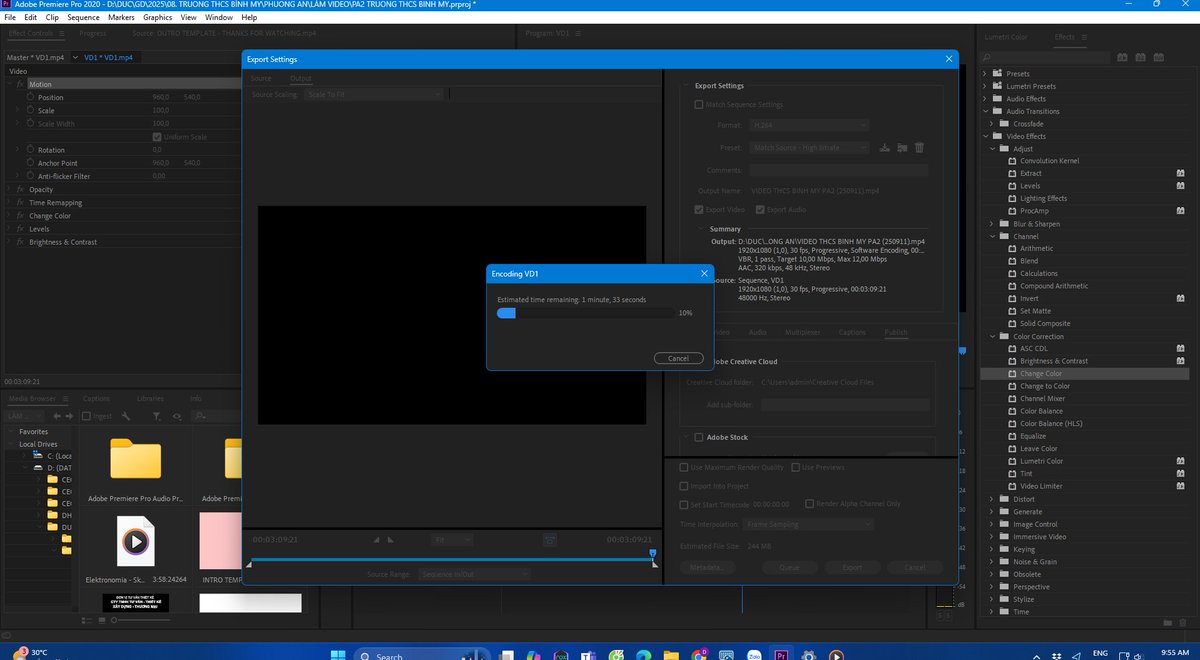Click the encoding progress bar

(585, 313)
